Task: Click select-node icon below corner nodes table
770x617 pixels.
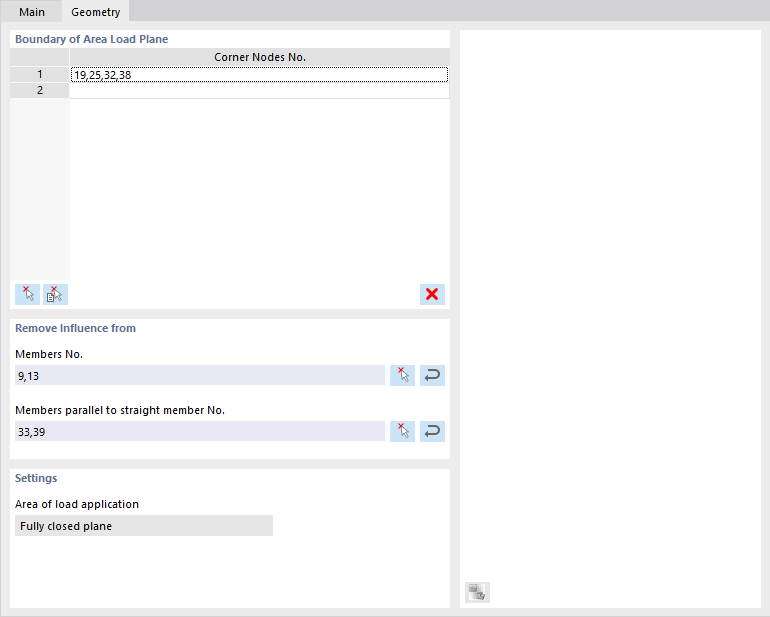Action: [28, 294]
